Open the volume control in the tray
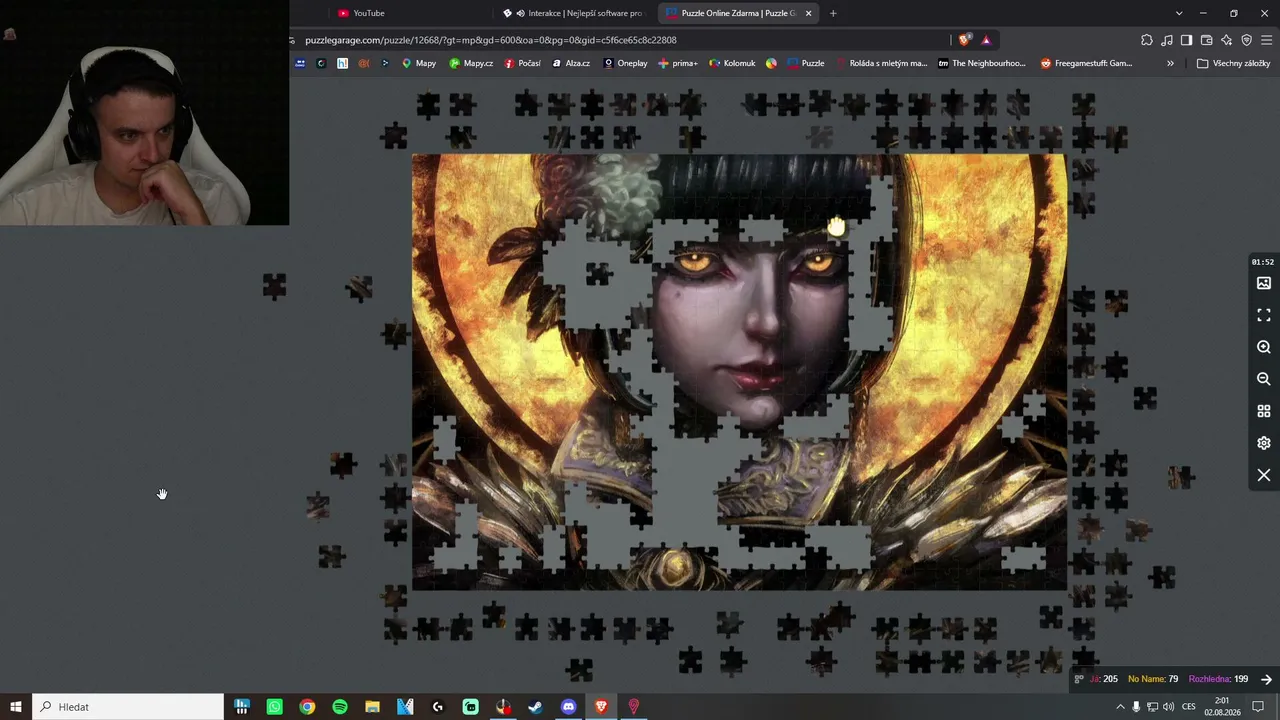The image size is (1280, 720). pyautogui.click(x=1169, y=707)
